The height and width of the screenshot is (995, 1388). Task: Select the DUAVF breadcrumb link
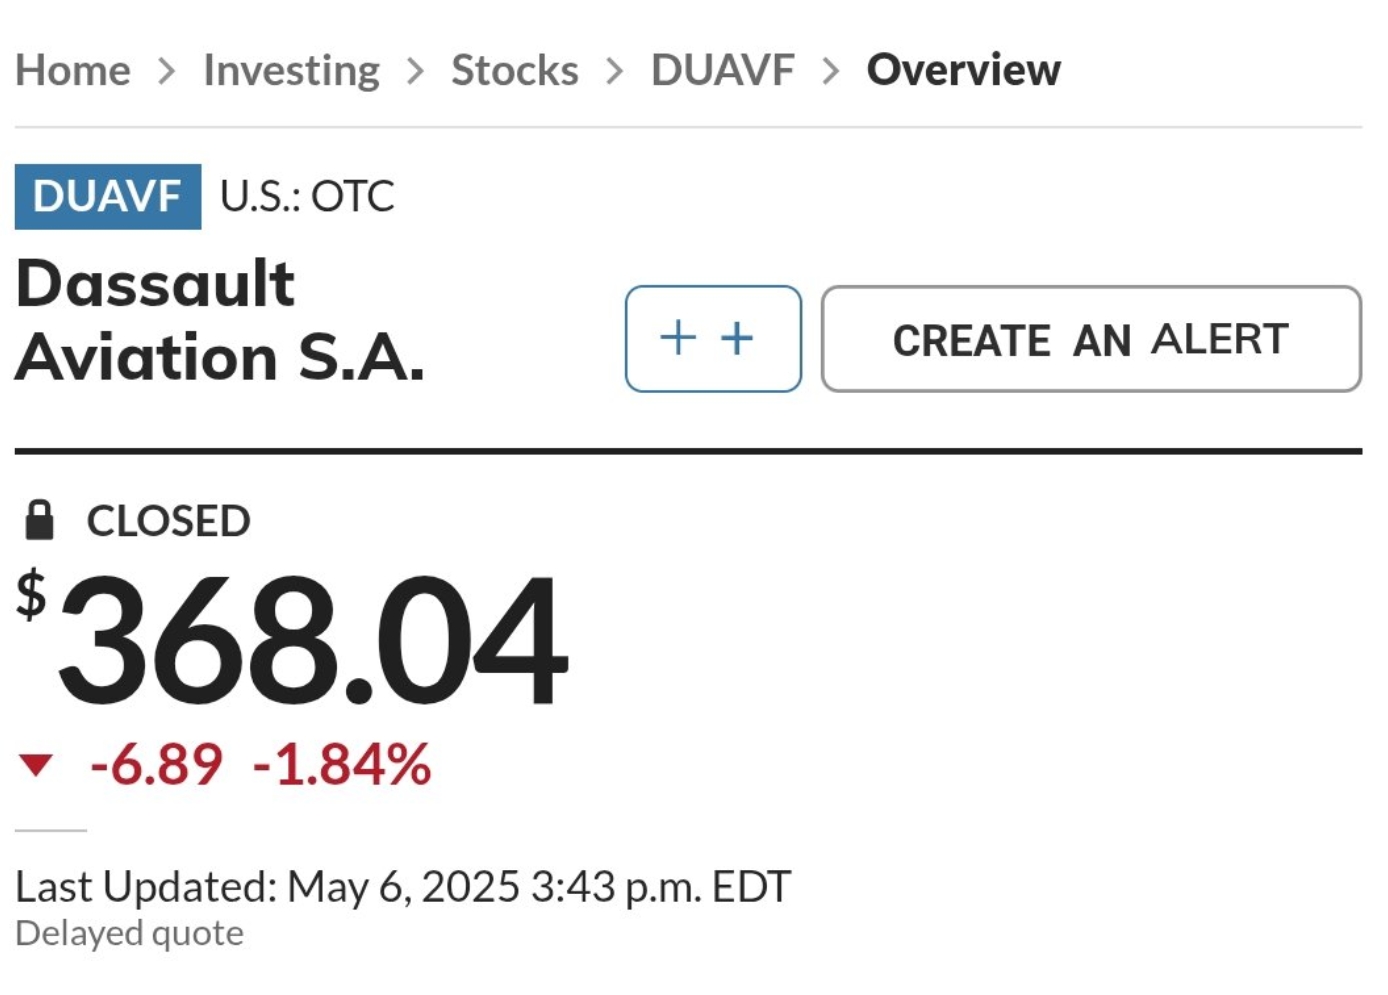click(723, 70)
